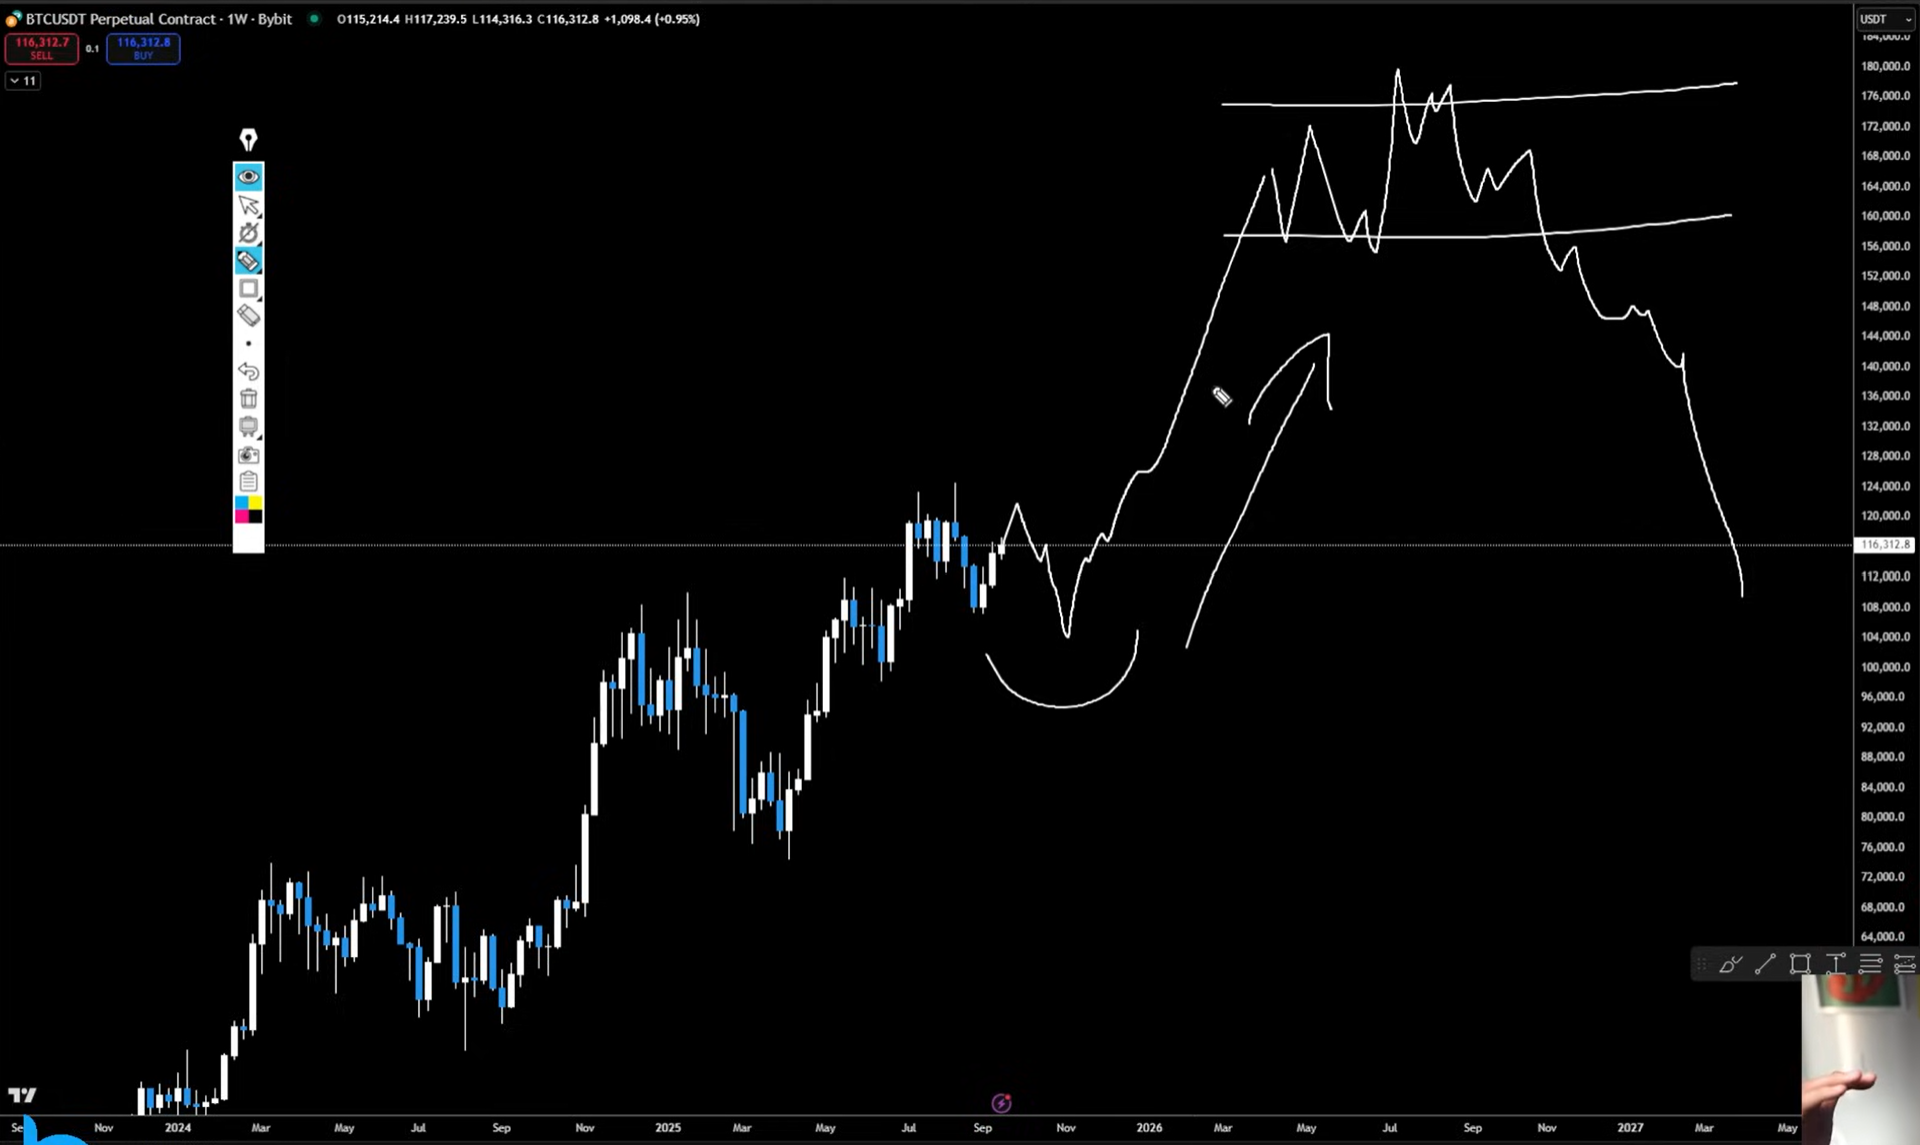Click the red SELL price button
This screenshot has width=1920, height=1145.
(41, 48)
